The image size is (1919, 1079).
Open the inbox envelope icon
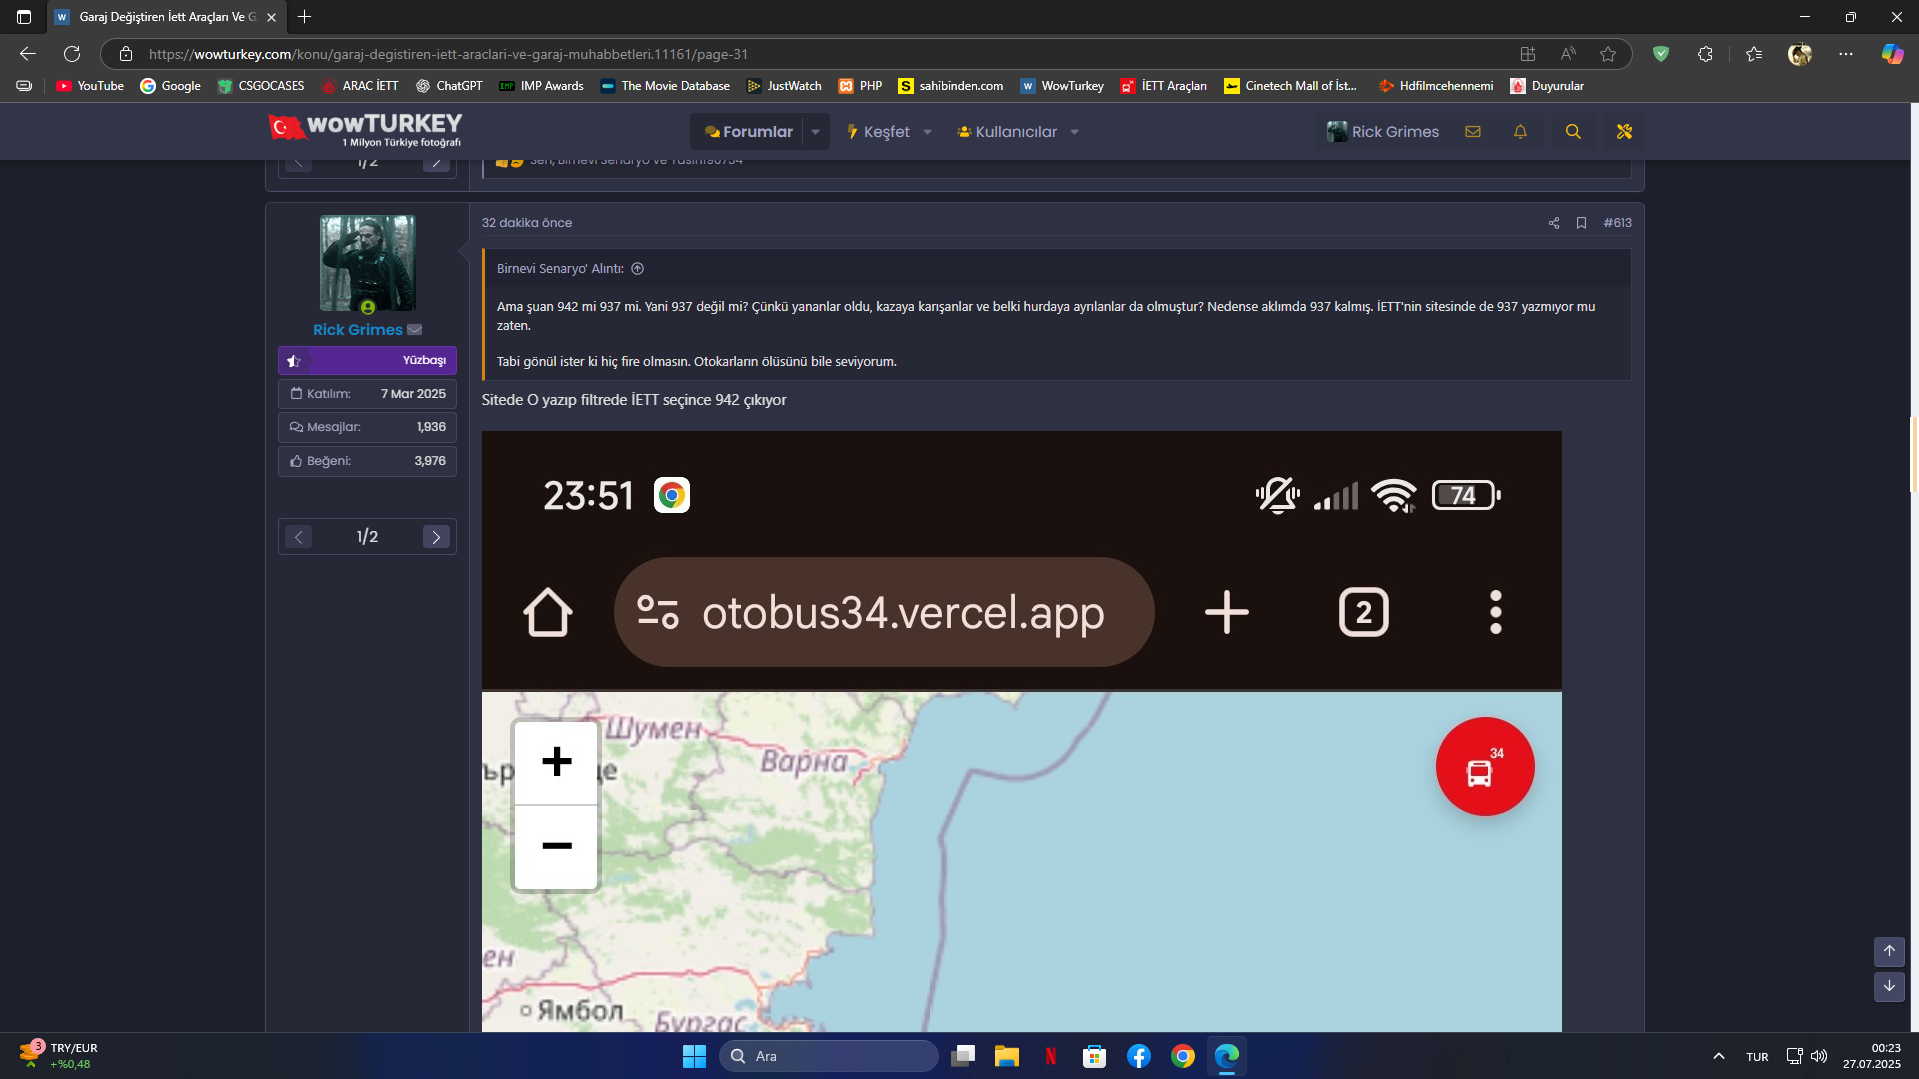point(1473,132)
